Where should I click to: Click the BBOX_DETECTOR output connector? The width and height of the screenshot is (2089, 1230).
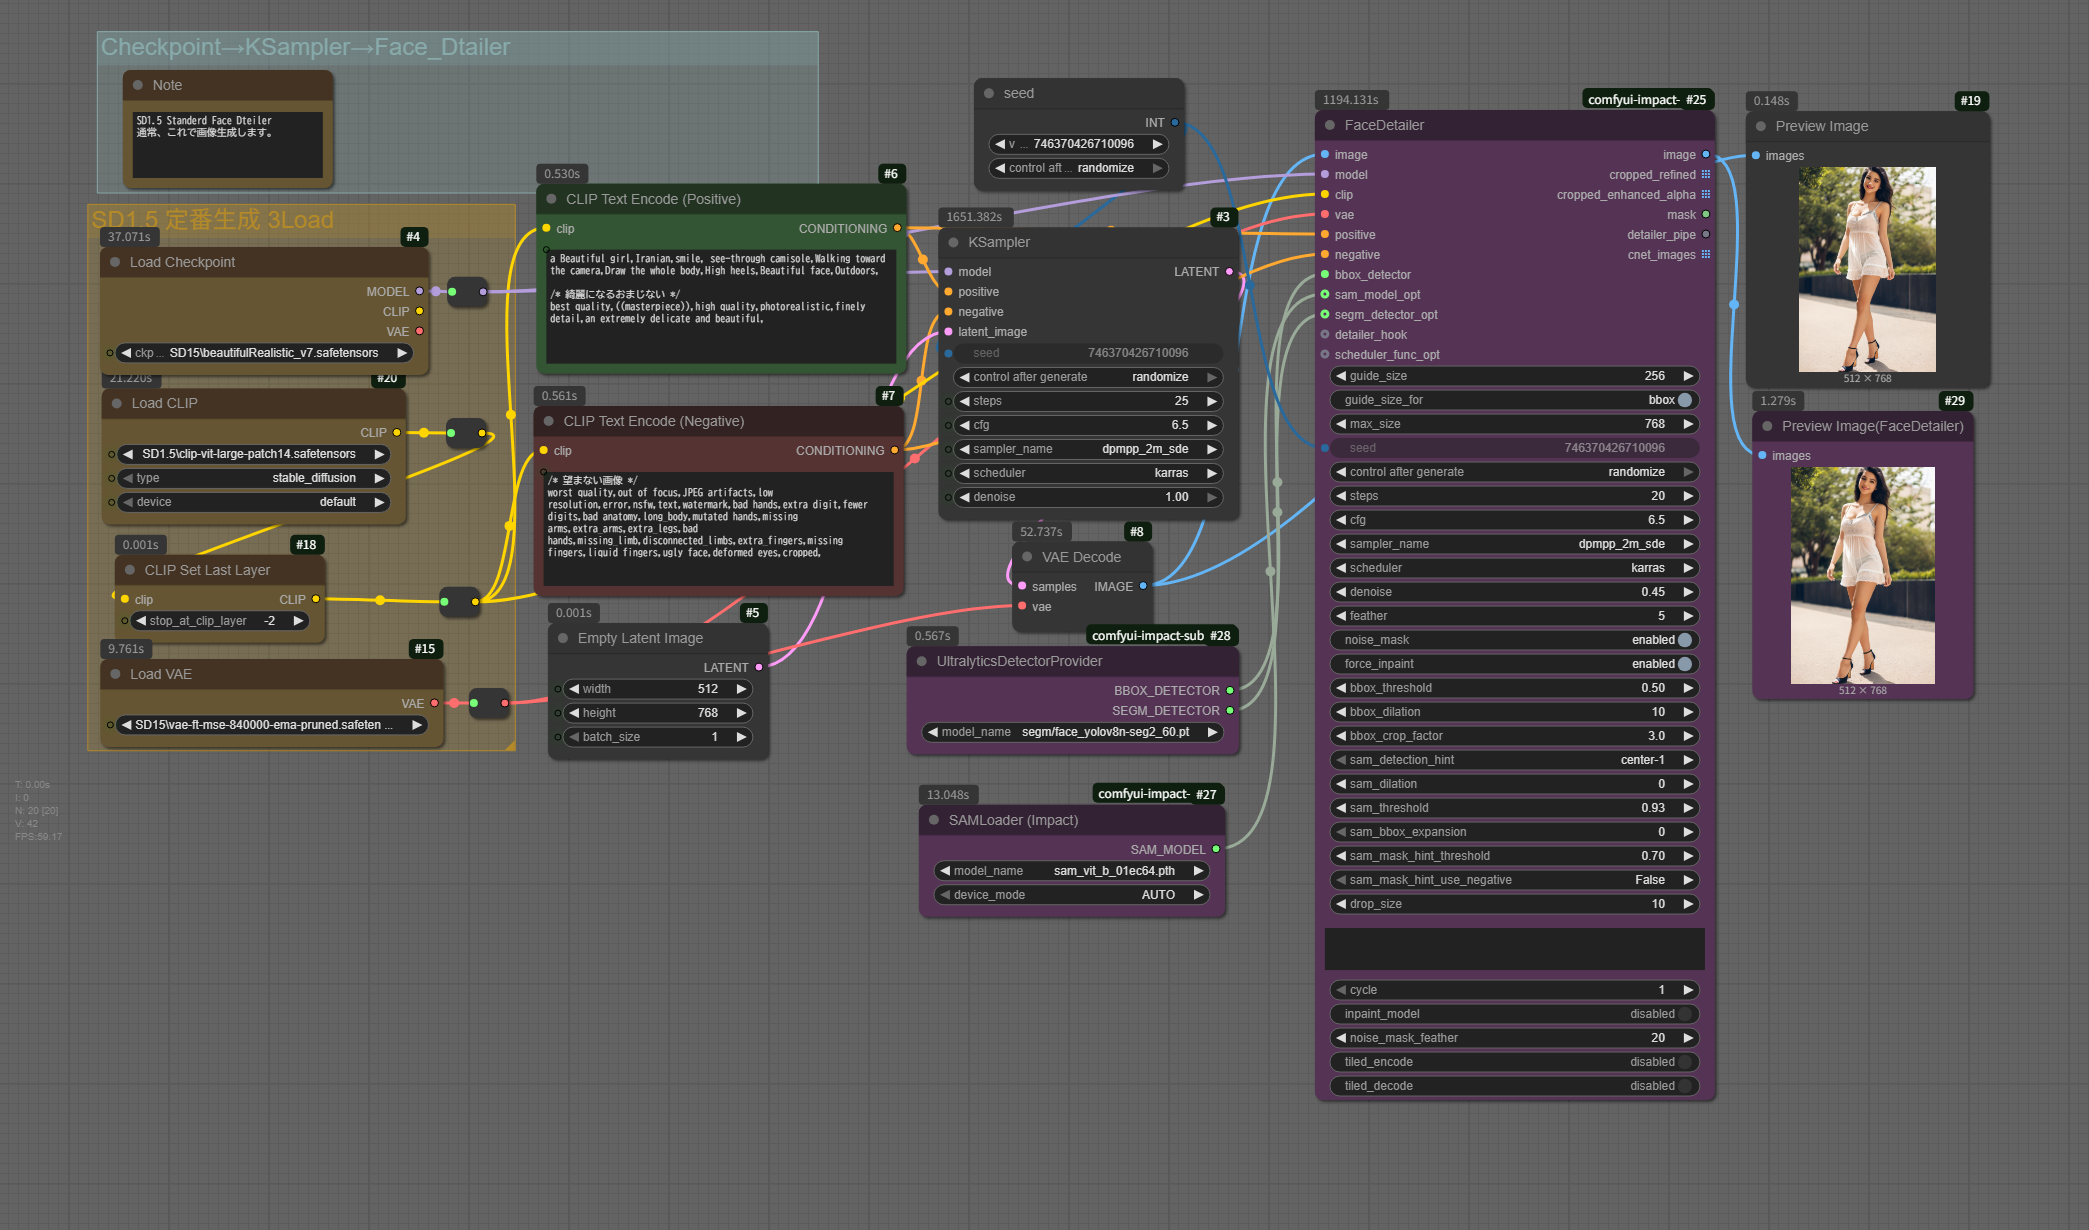coord(1230,690)
